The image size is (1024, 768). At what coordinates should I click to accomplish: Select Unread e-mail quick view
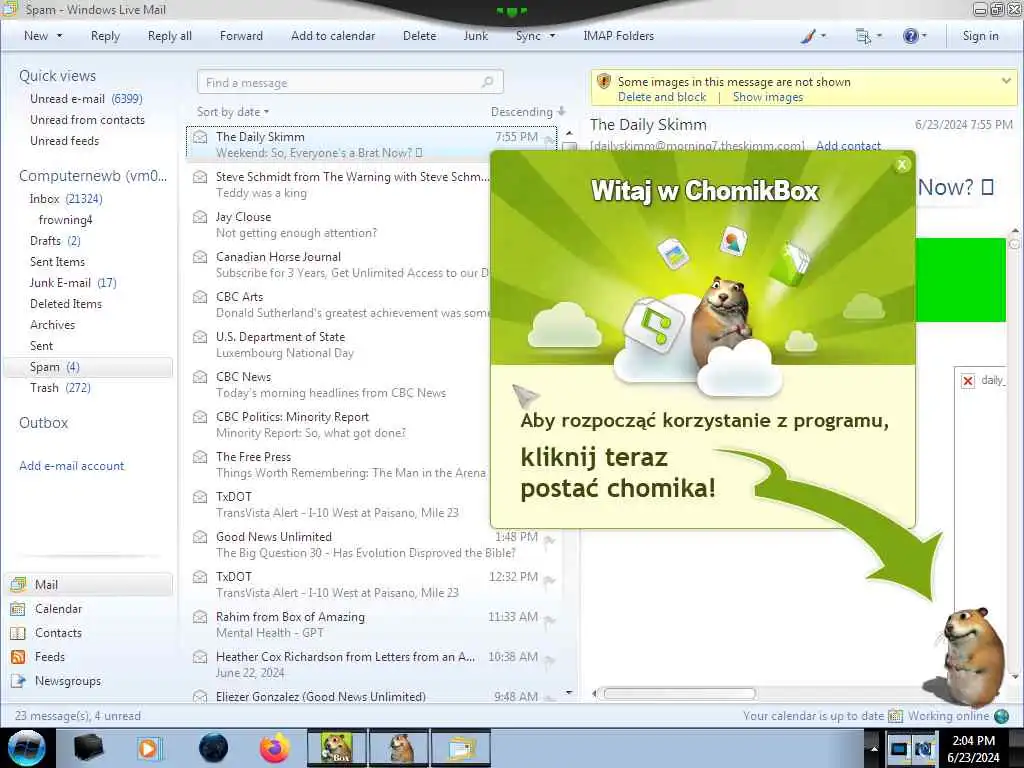click(86, 99)
